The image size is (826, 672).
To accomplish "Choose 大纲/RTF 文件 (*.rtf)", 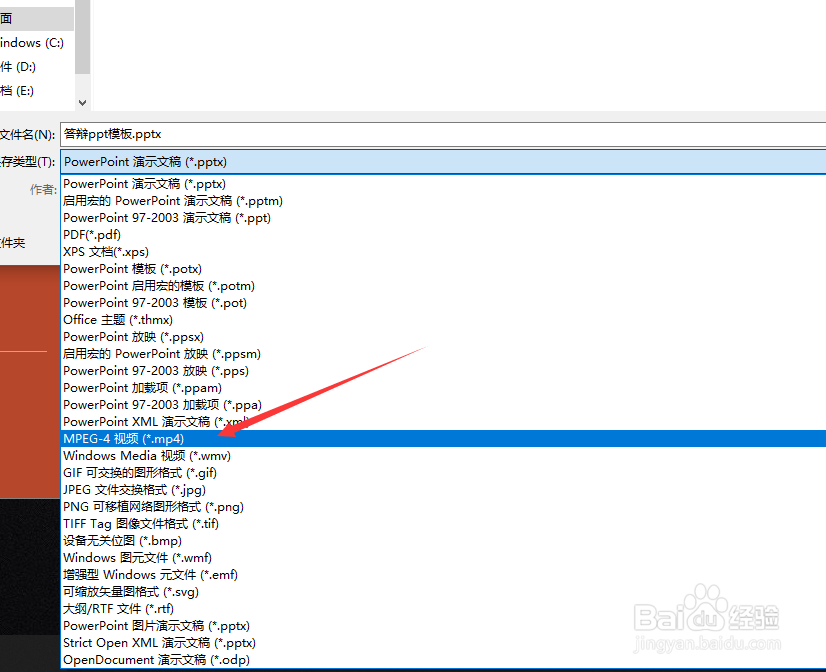I will pyautogui.click(x=443, y=609).
